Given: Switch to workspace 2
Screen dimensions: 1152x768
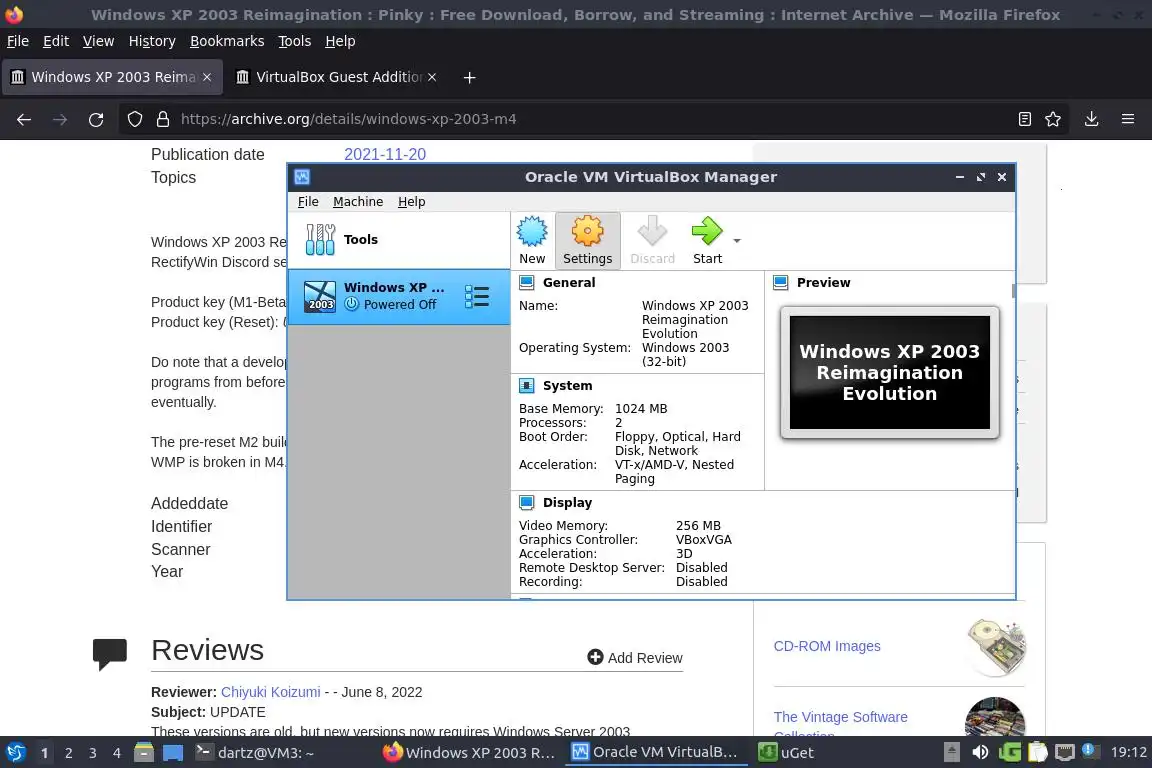Looking at the screenshot, I should [x=68, y=753].
